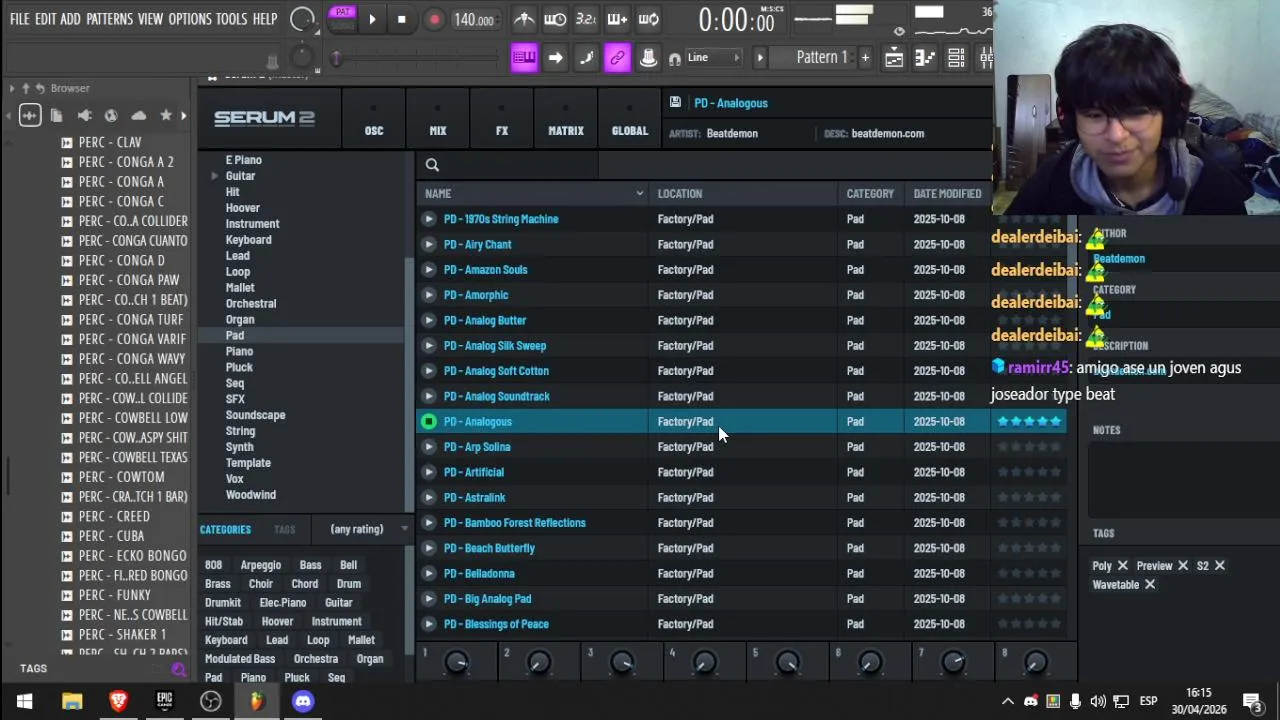Rate PD - Arp Solina with stars
This screenshot has width=1280, height=720.
point(1029,447)
